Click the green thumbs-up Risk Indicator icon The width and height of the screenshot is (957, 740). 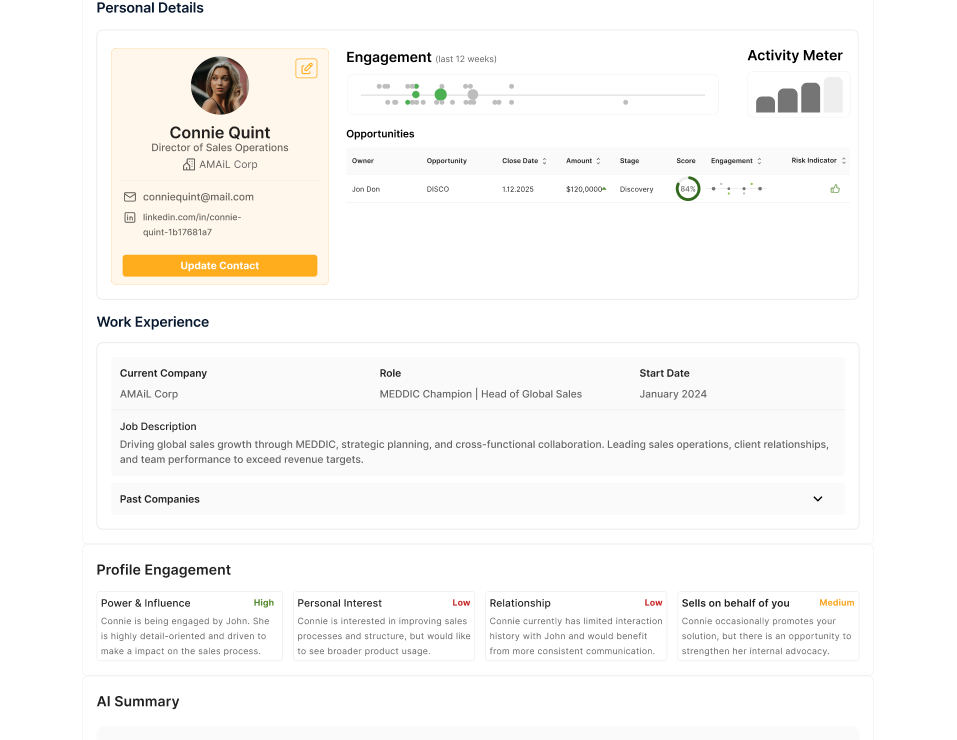coord(835,189)
